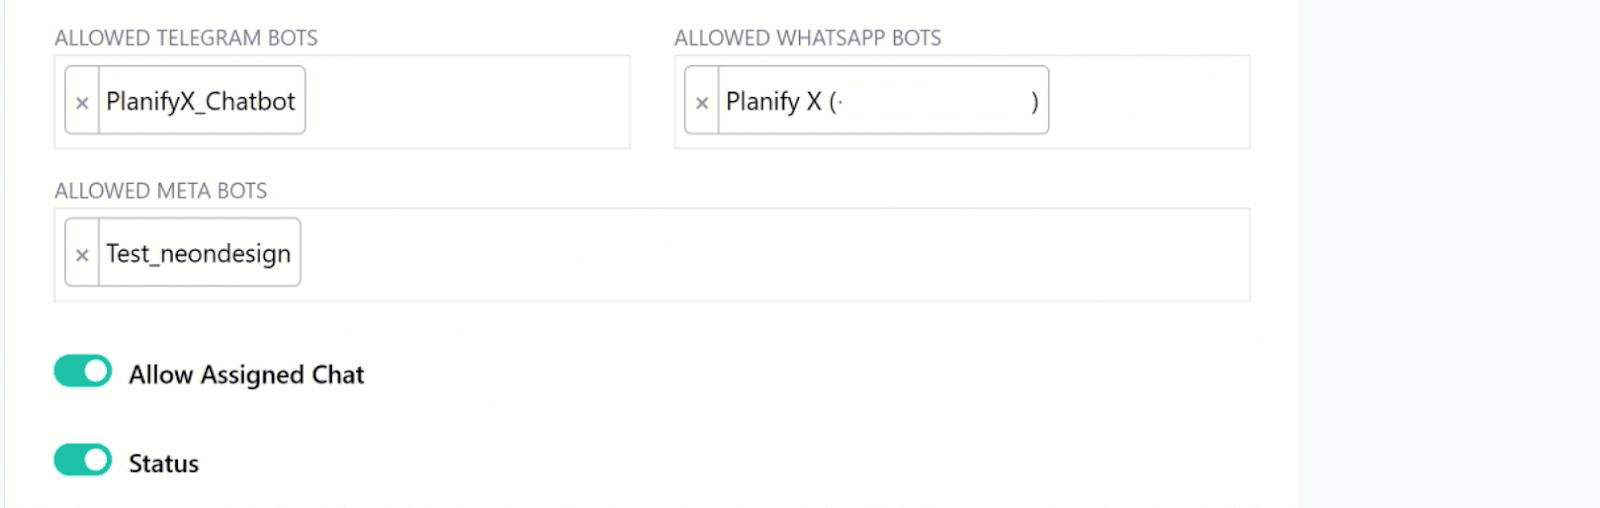Click the grey side panel on the right
Image resolution: width=1600 pixels, height=508 pixels.
[x=1450, y=250]
